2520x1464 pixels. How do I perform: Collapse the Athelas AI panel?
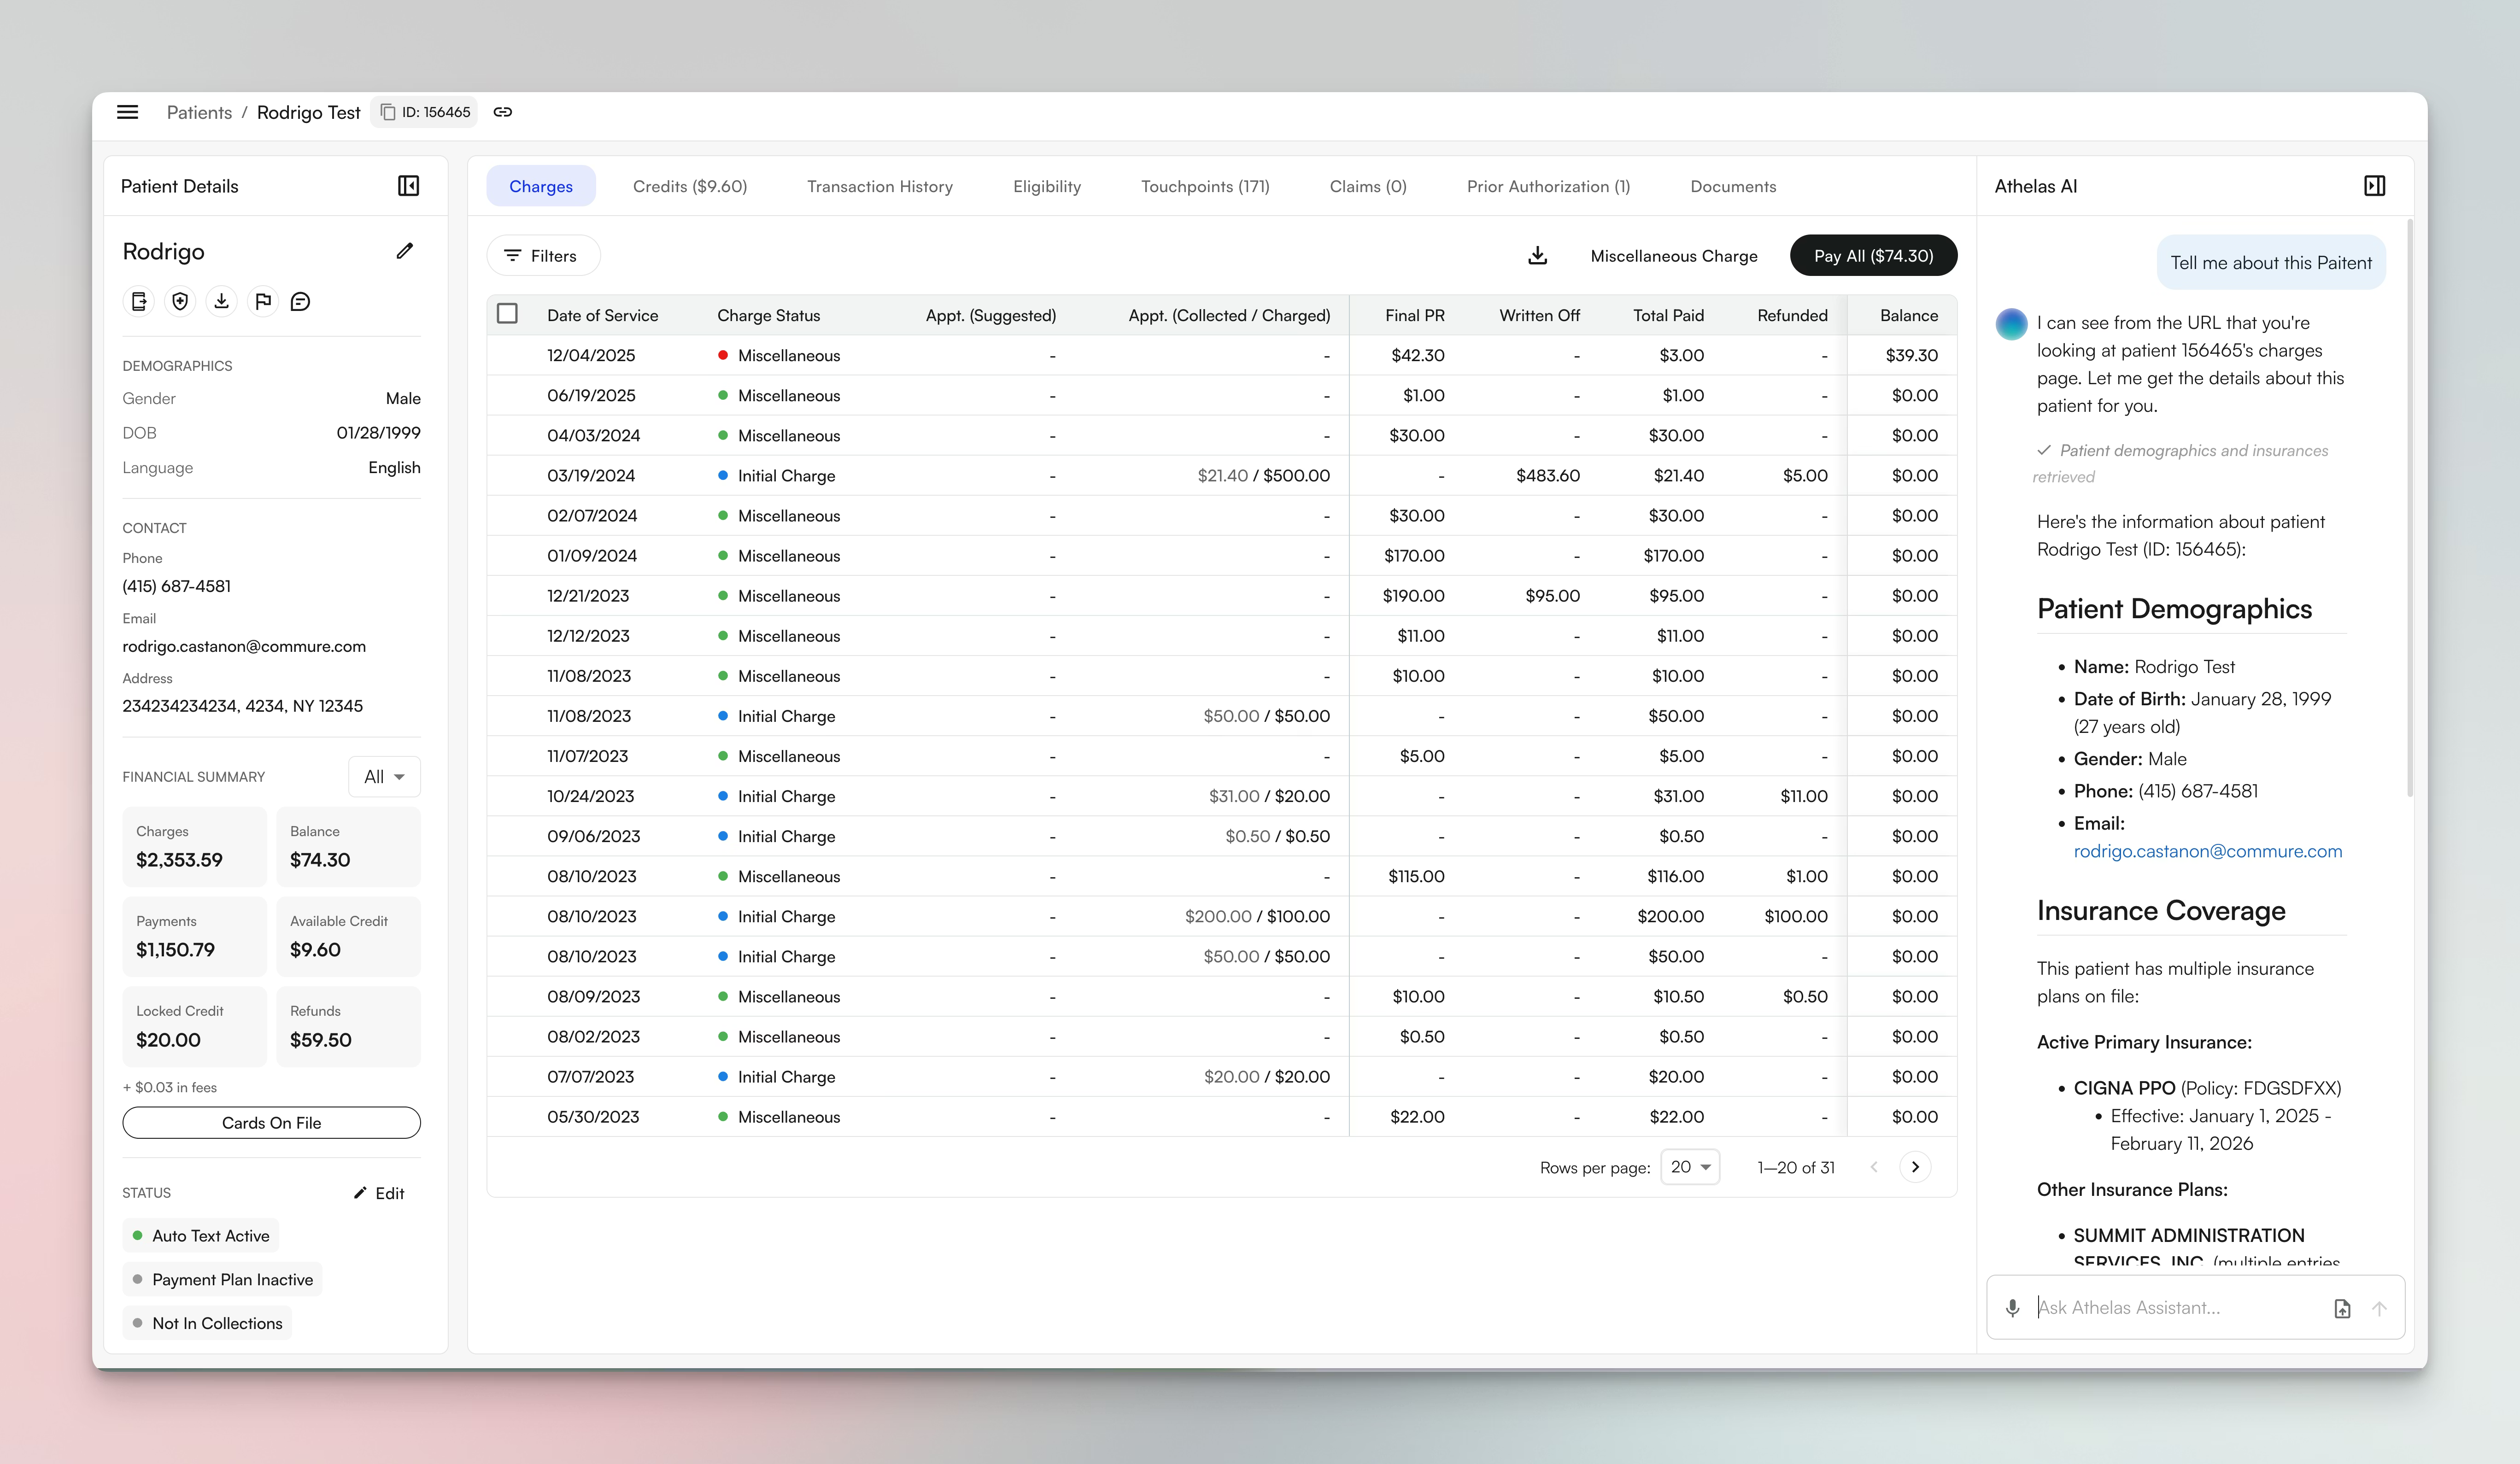(x=2375, y=185)
